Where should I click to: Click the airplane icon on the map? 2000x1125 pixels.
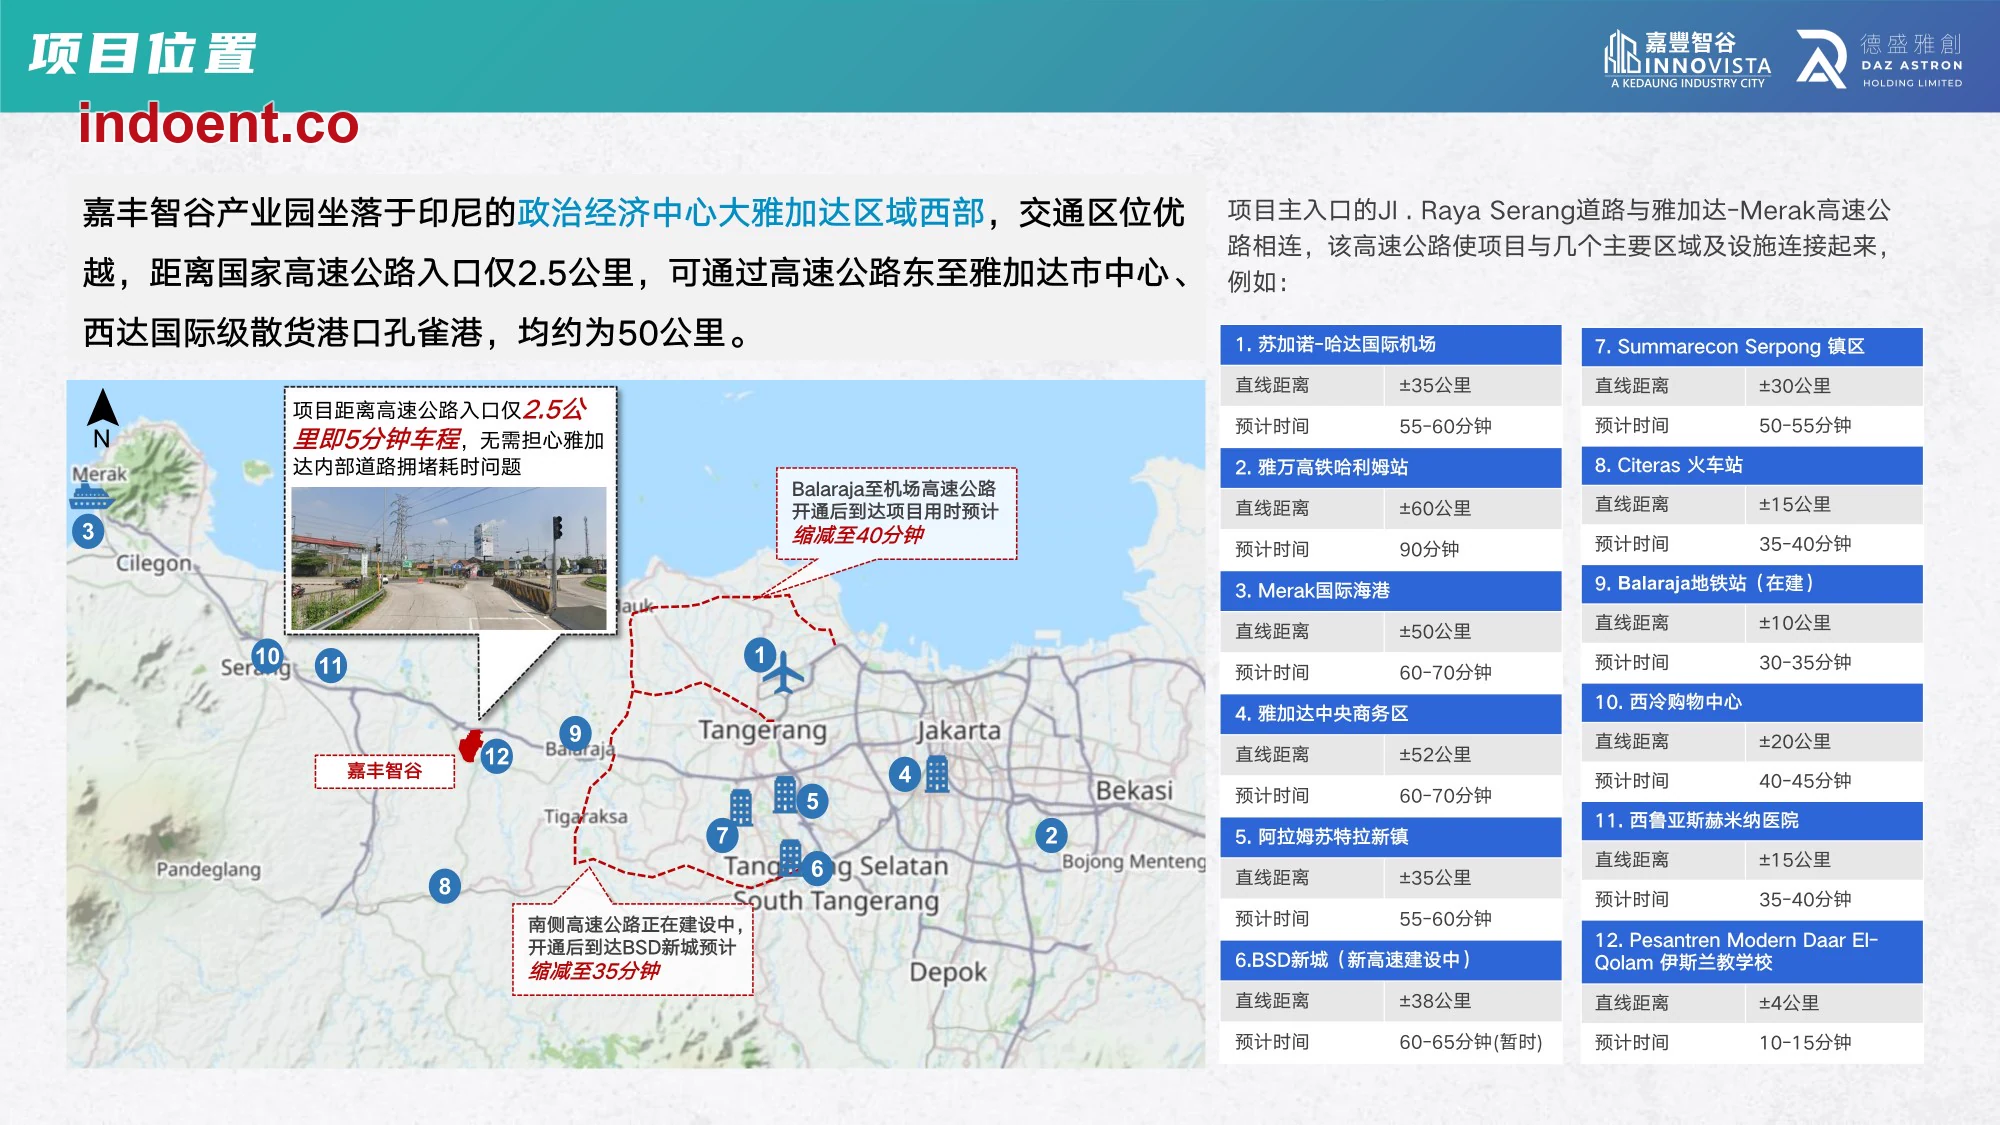pos(784,673)
